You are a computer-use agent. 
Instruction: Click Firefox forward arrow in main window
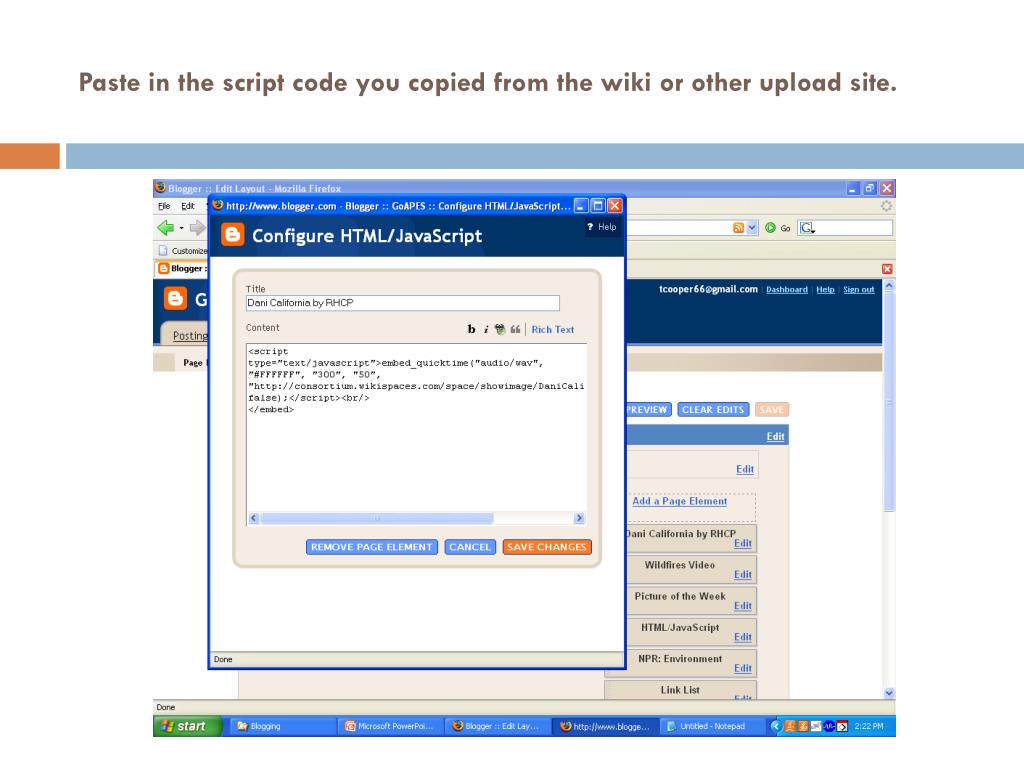coord(197,227)
